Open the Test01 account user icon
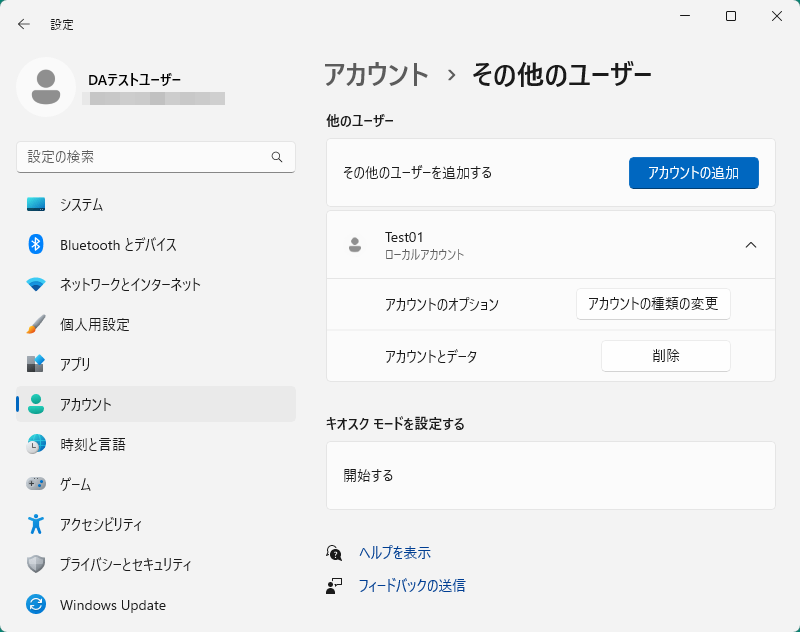The height and width of the screenshot is (632, 800). point(354,245)
